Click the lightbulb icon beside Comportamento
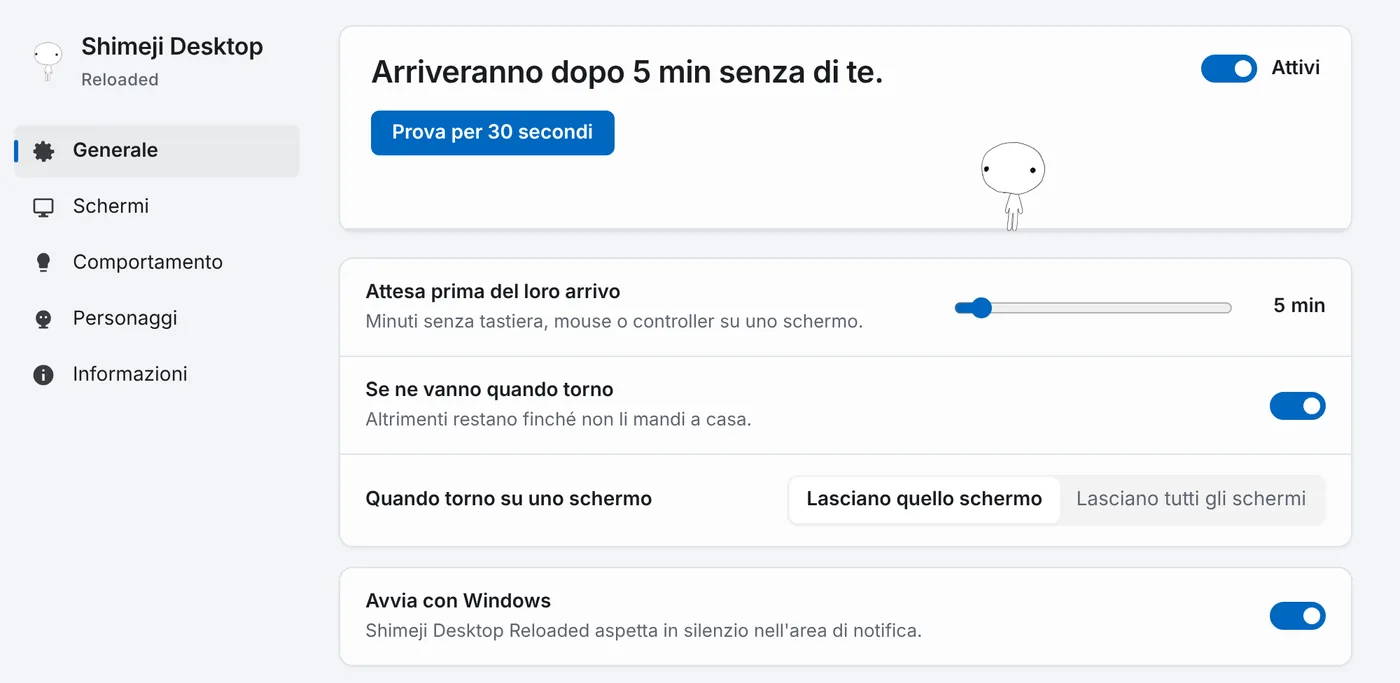Image resolution: width=1400 pixels, height=683 pixels. tap(43, 263)
